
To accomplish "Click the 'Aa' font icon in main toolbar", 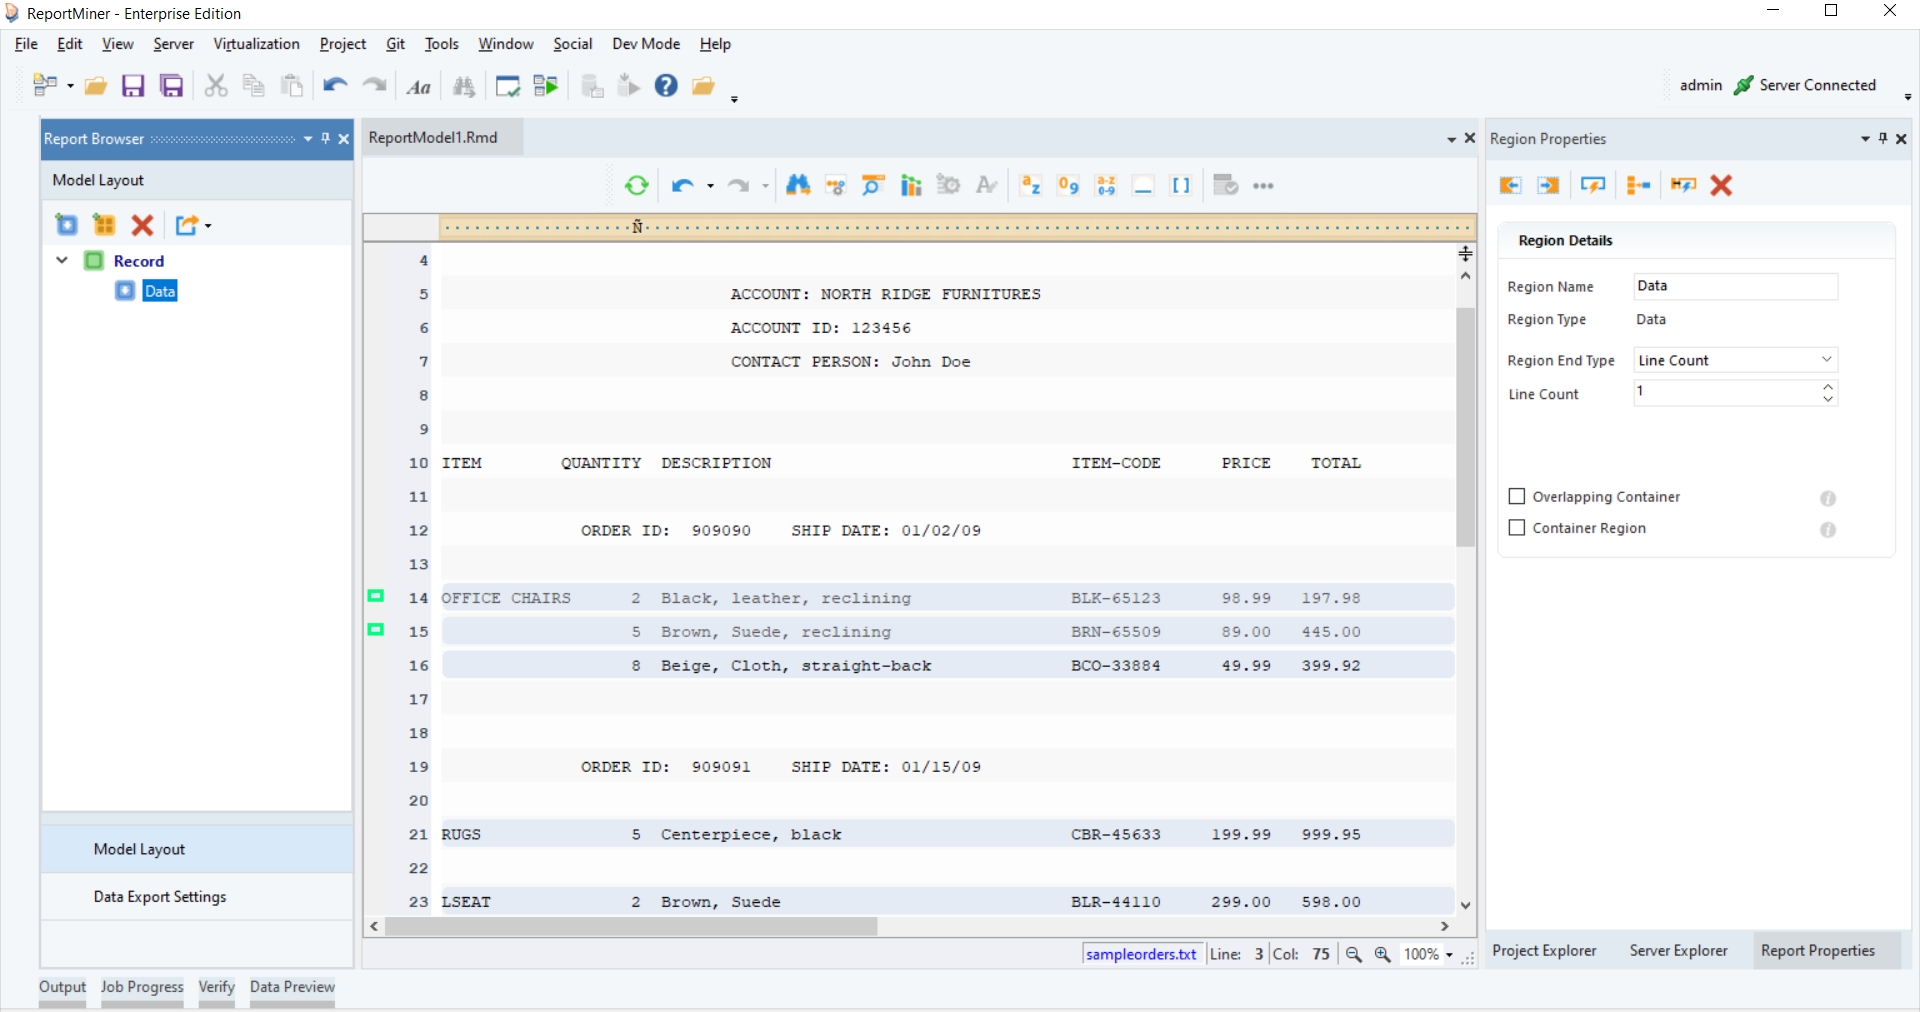I will coord(419,88).
